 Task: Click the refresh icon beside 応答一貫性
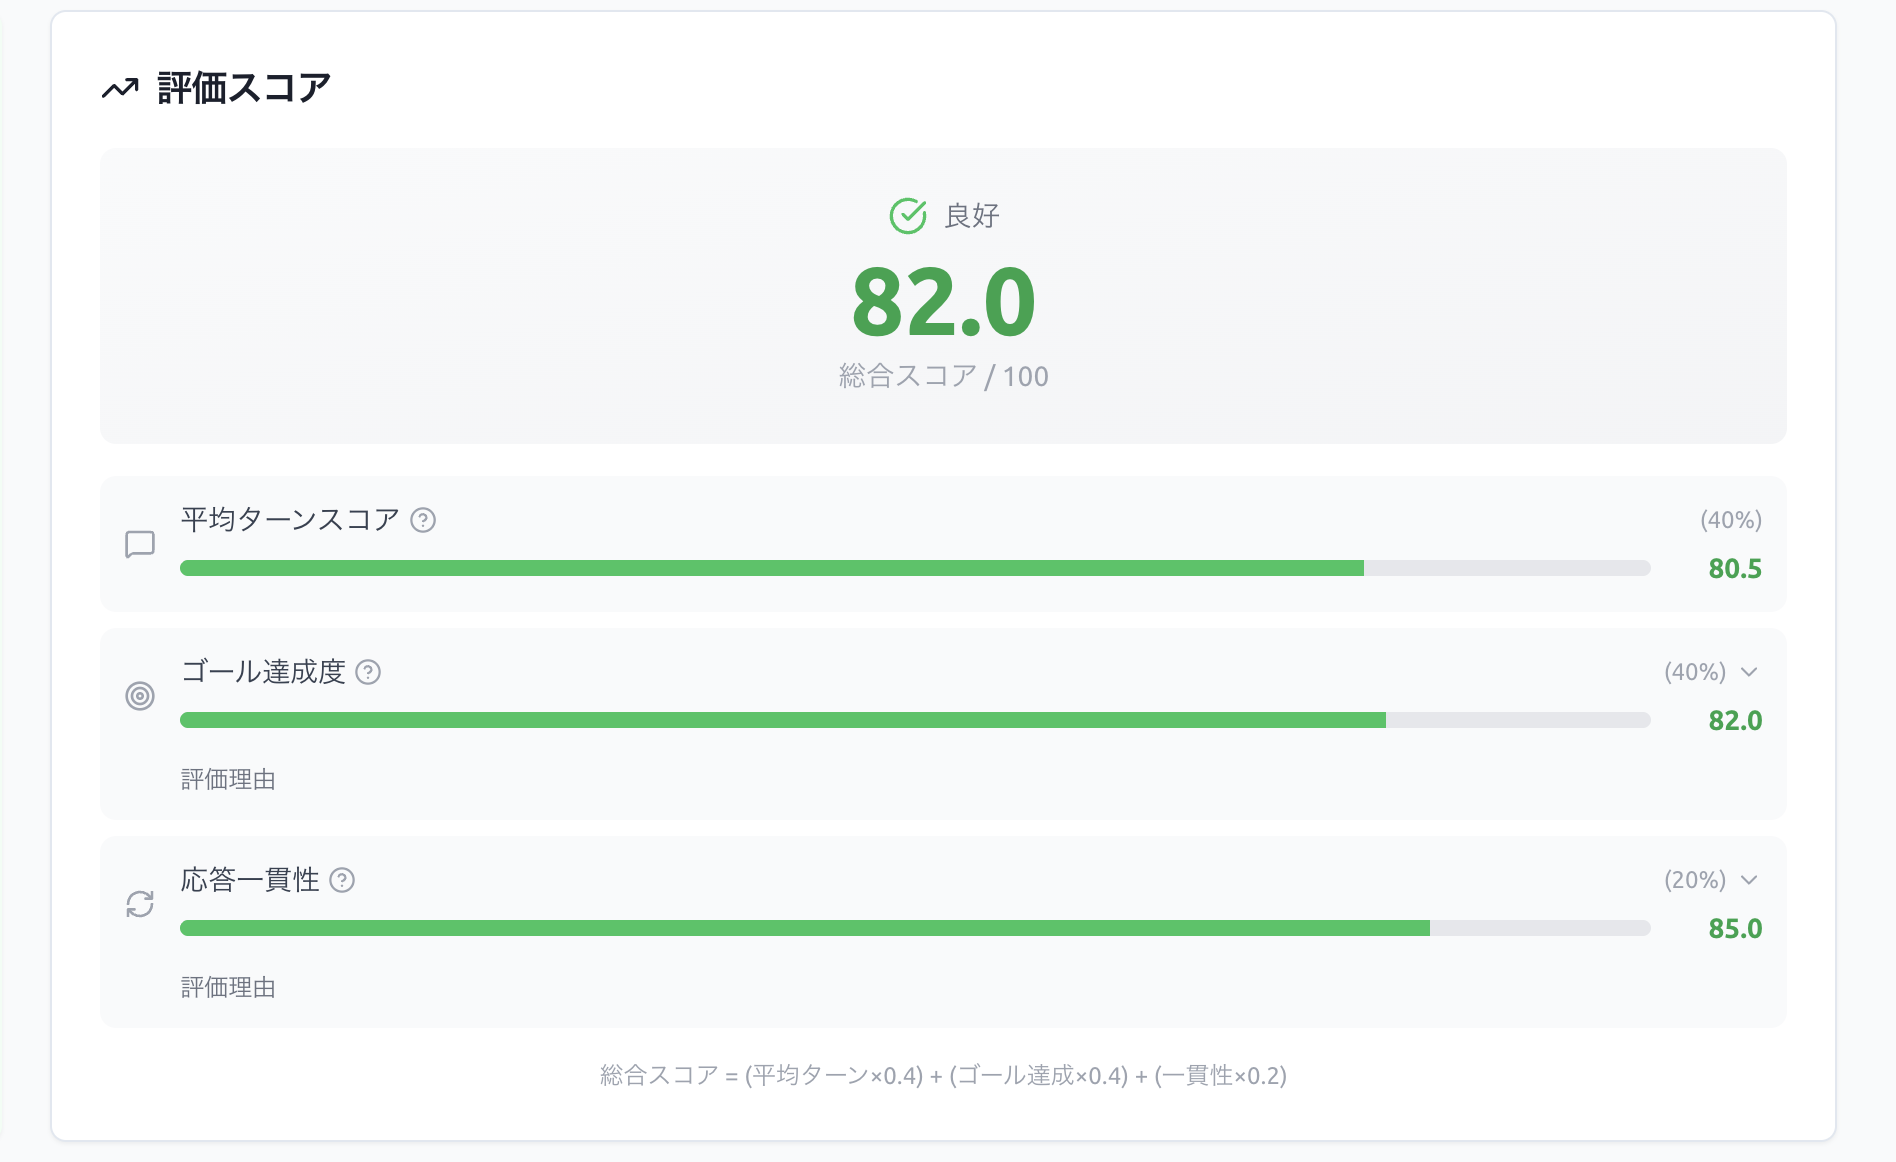pyautogui.click(x=141, y=903)
